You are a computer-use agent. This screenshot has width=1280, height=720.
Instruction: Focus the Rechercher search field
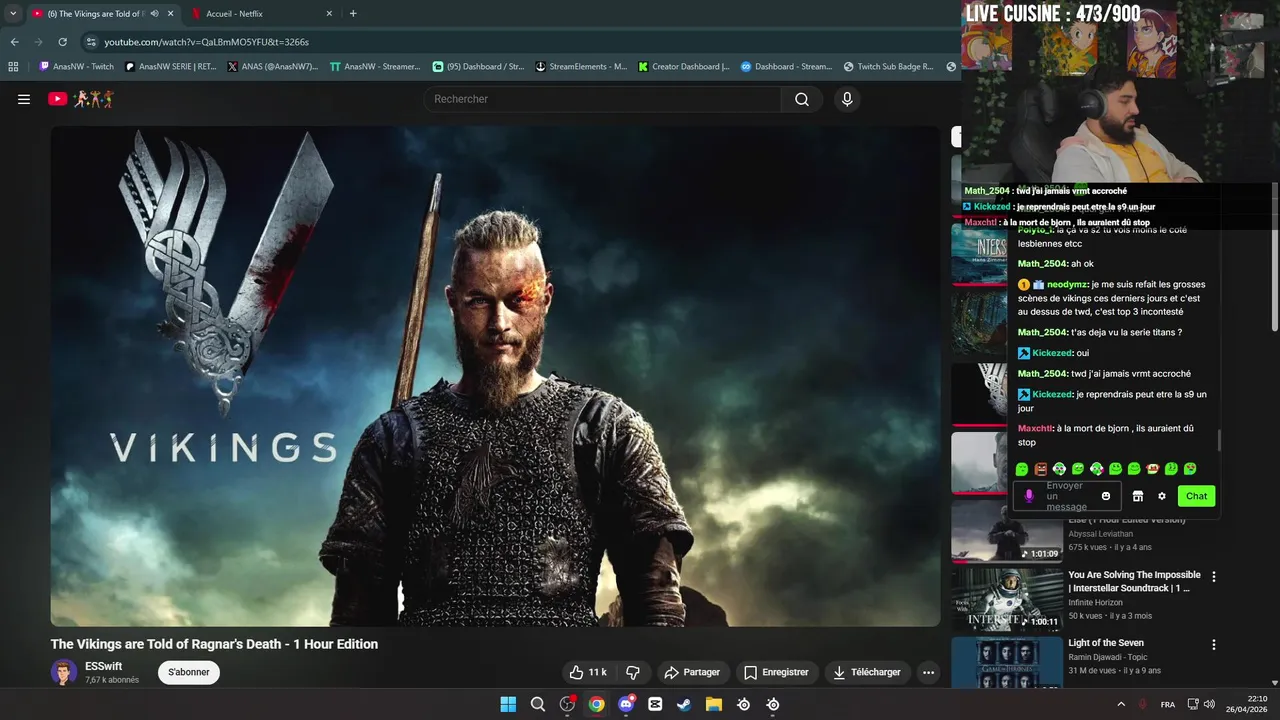click(x=603, y=99)
